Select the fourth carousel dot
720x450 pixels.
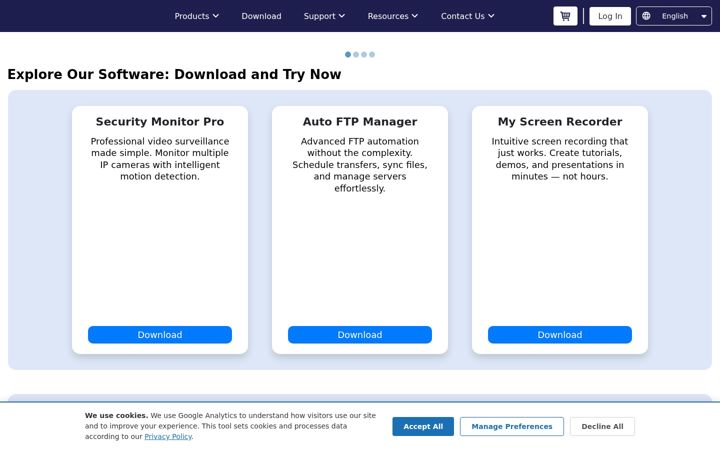click(x=372, y=55)
